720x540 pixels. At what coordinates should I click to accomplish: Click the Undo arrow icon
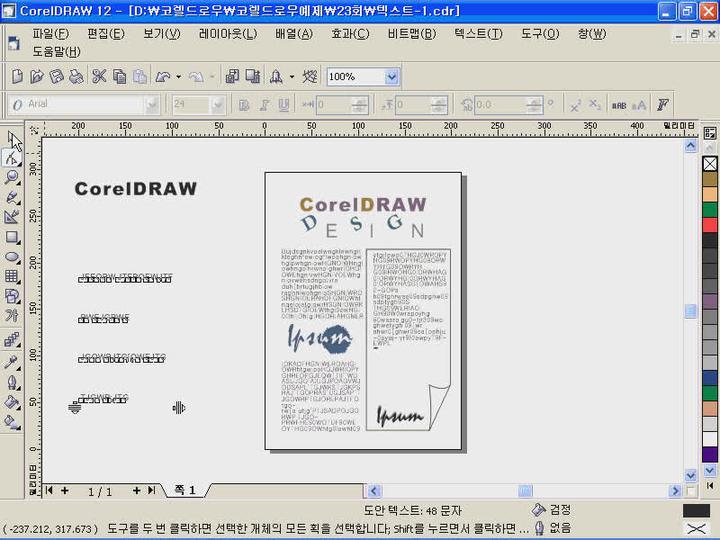click(163, 76)
